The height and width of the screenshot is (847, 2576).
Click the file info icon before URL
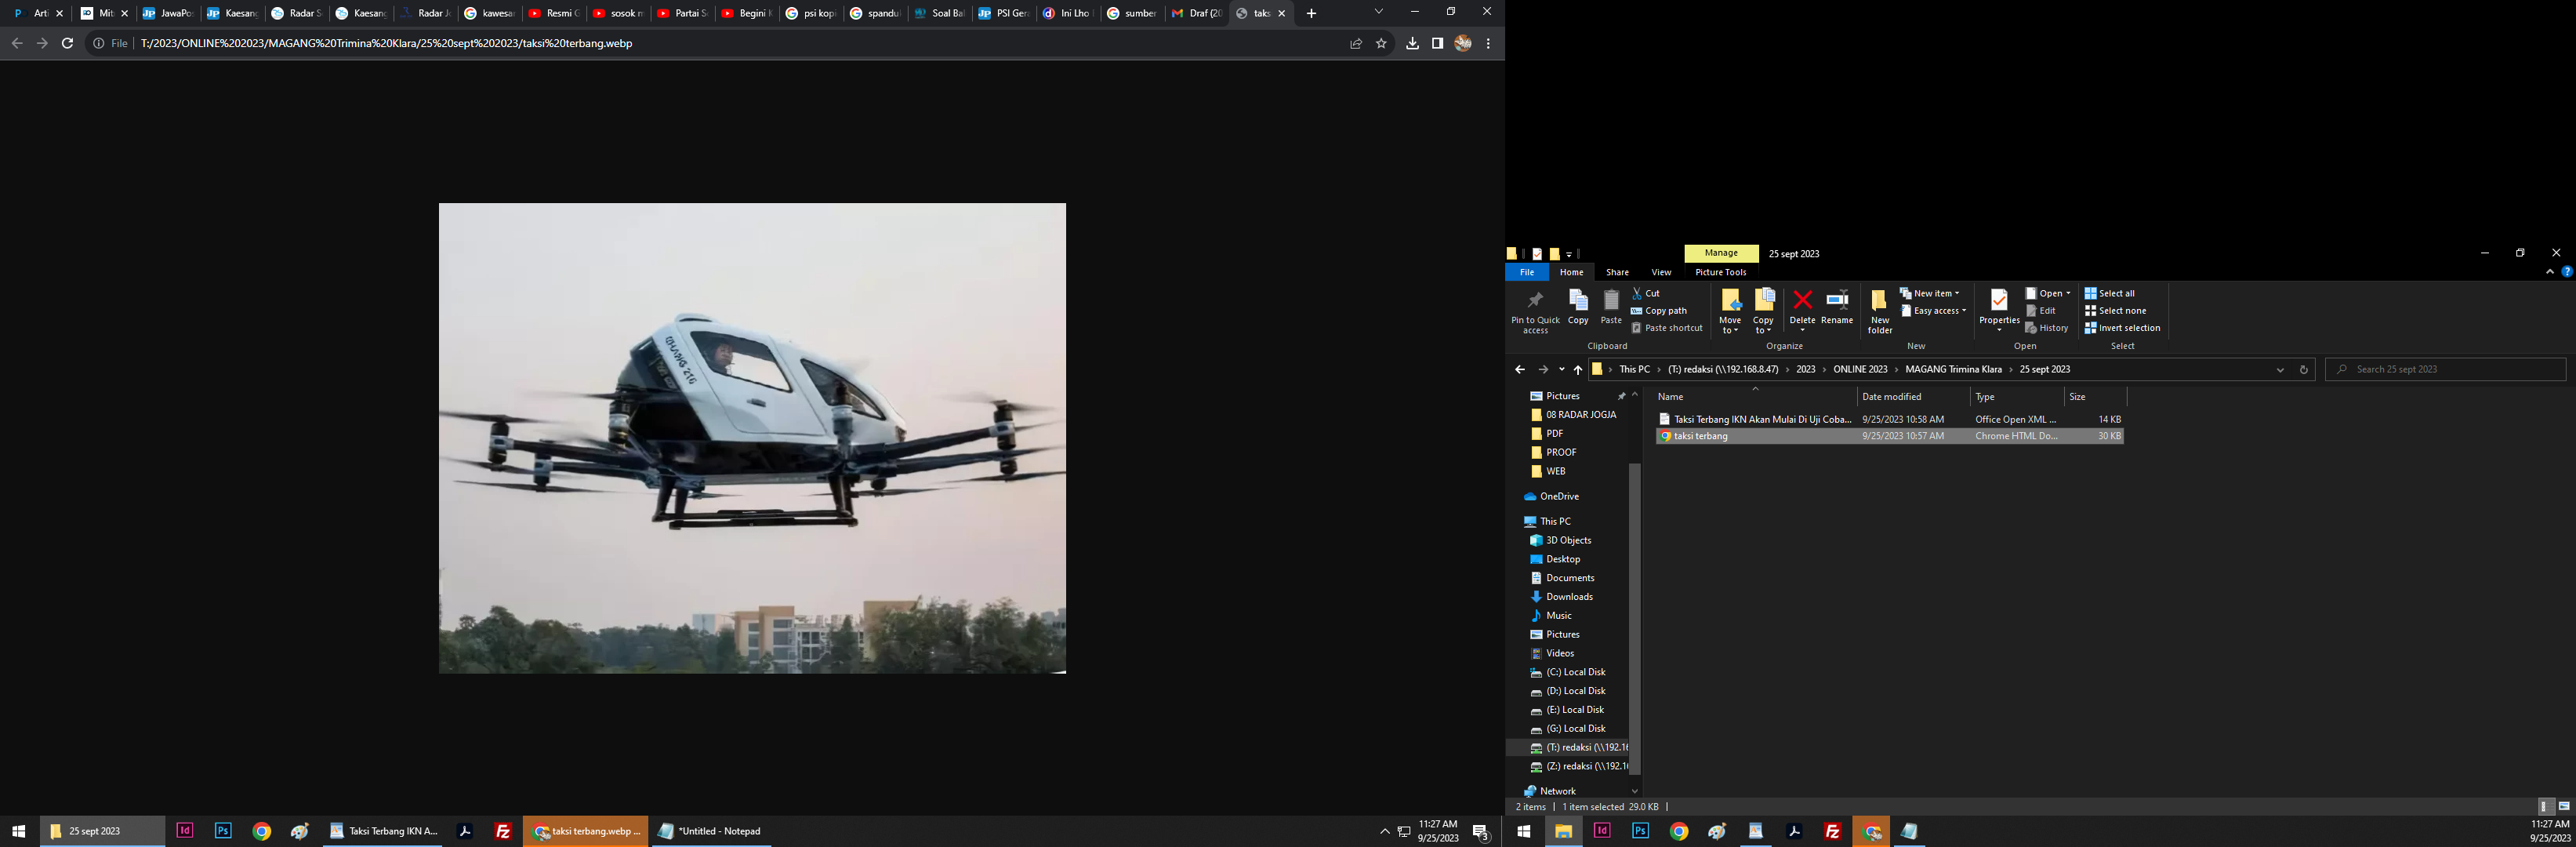tap(98, 43)
